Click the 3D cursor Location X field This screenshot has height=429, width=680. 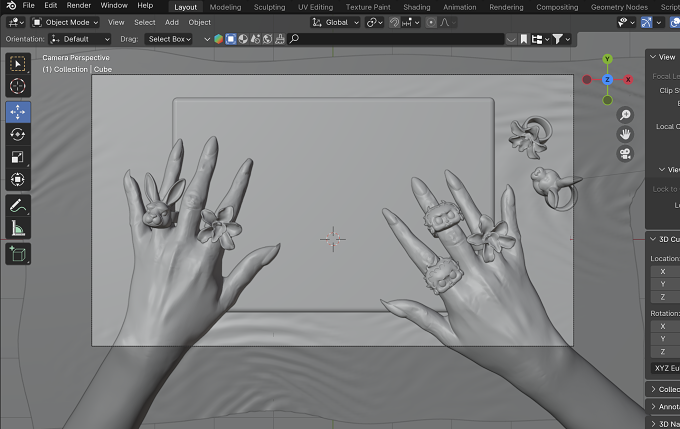[x=666, y=272]
